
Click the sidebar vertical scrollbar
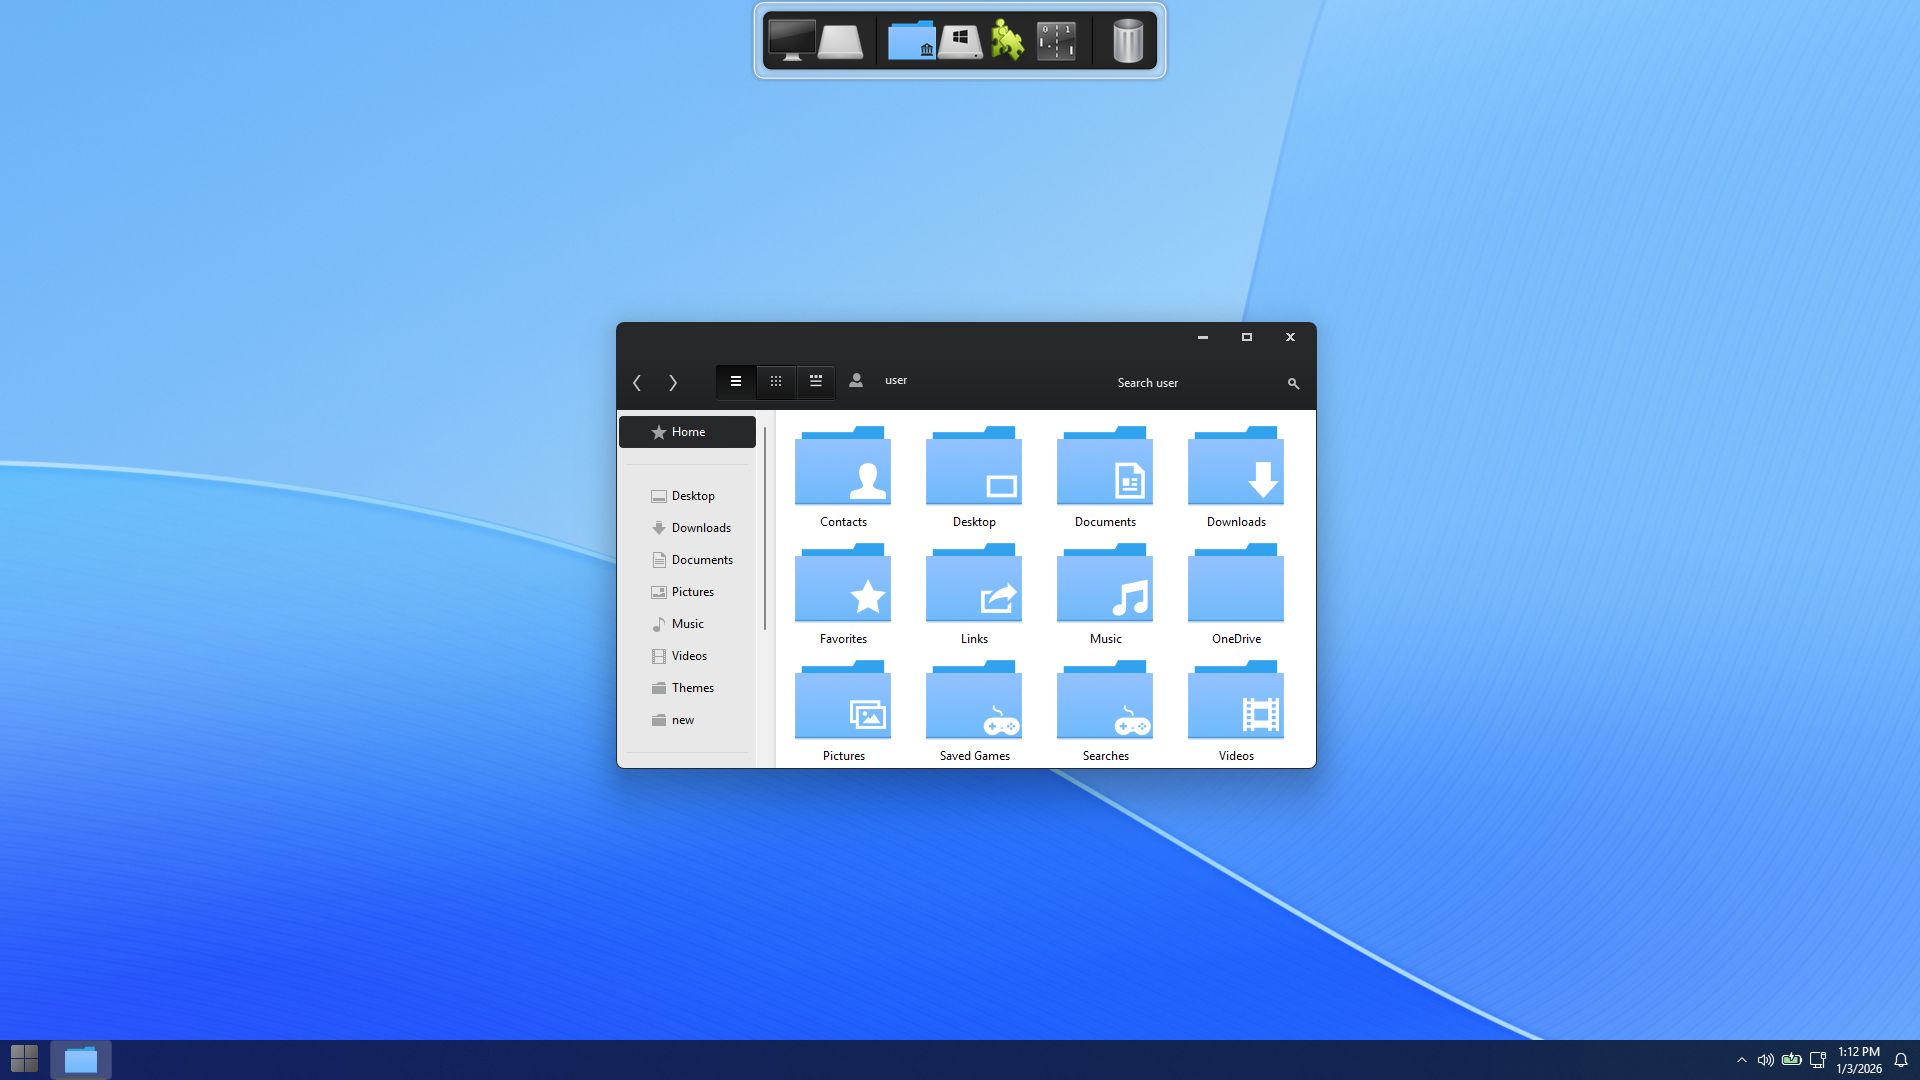765,530
